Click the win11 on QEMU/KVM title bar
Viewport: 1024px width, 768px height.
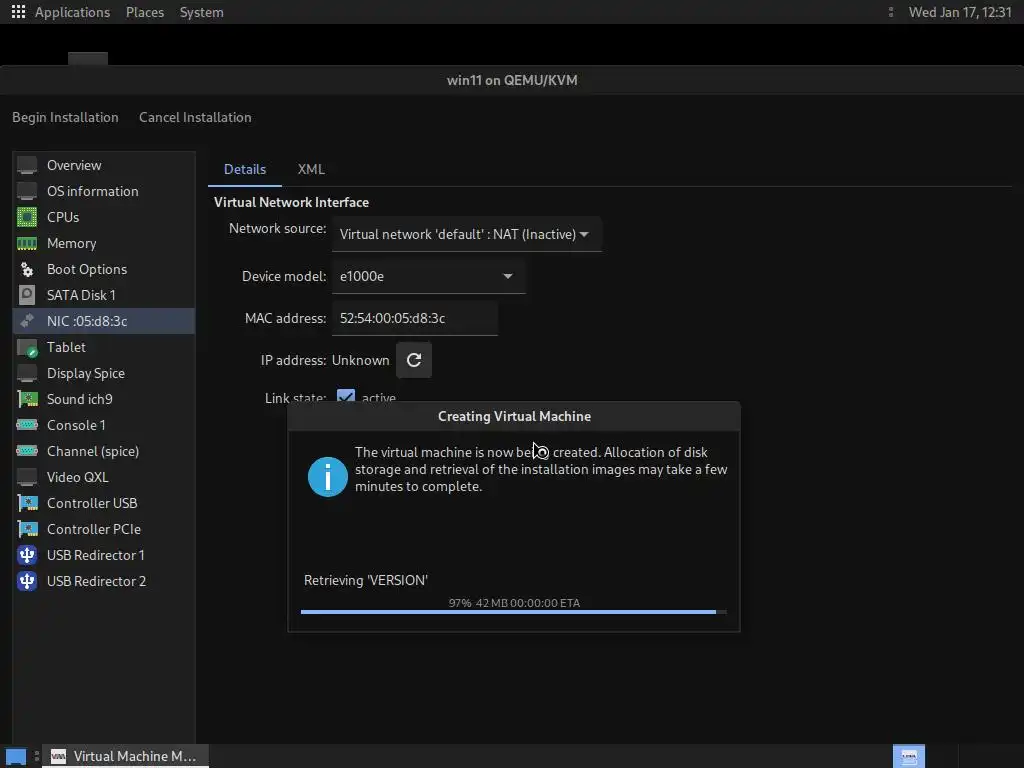[x=512, y=80]
